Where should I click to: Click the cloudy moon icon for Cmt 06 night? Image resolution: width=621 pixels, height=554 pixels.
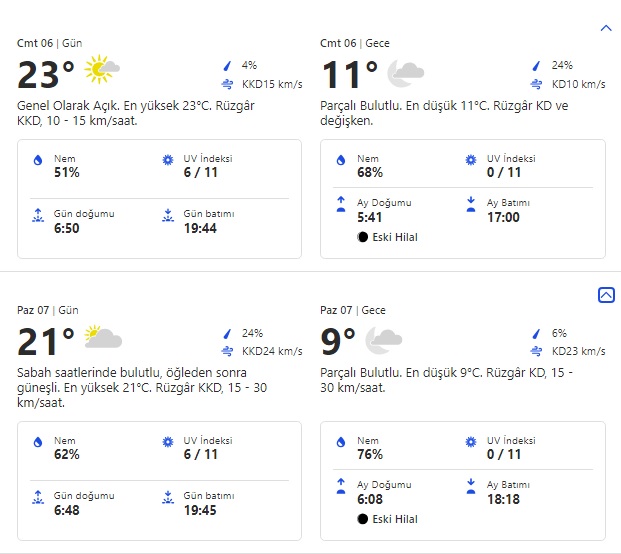[x=405, y=71]
